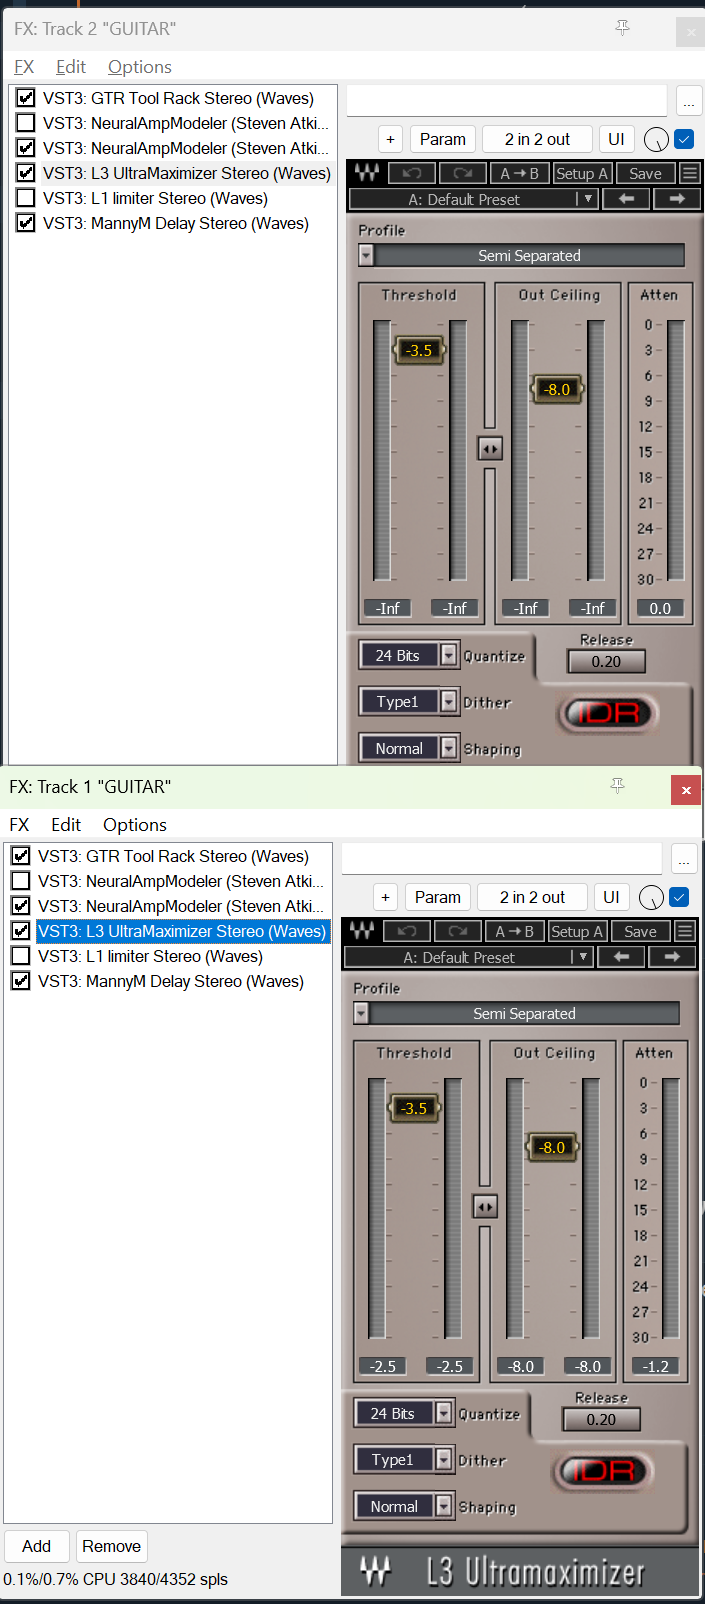Enable L1 limiter Stereo in Track 2 chain
The image size is (705, 1604).
(26, 198)
